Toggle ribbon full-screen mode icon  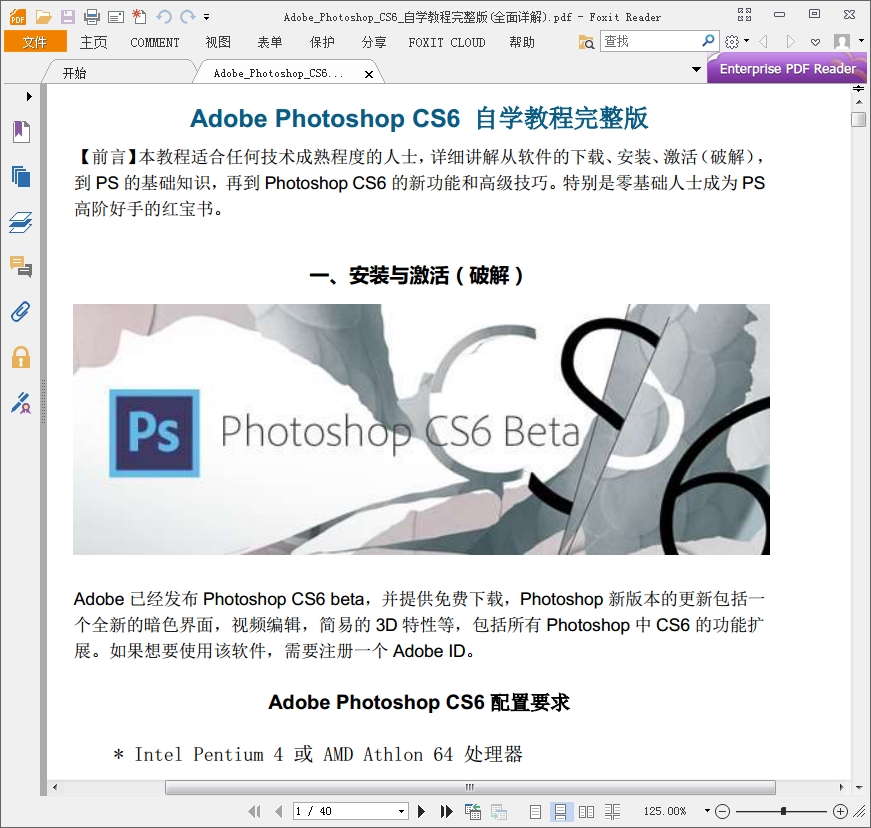click(x=744, y=14)
